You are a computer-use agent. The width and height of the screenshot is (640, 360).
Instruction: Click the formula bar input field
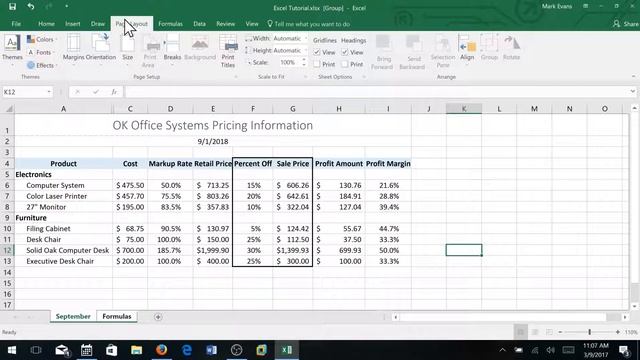(x=376, y=92)
